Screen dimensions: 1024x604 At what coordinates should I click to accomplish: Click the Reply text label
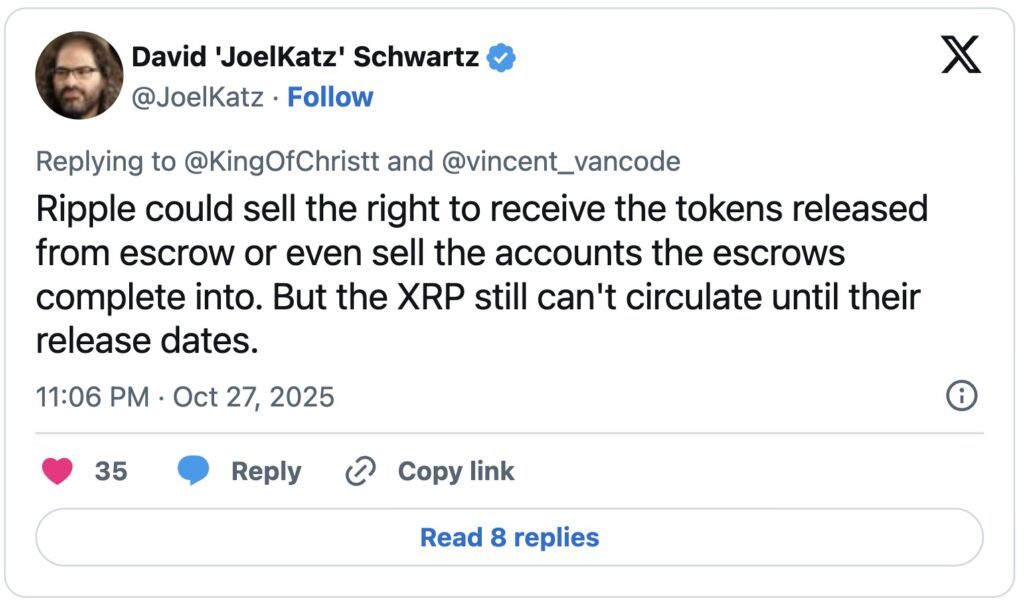tap(266, 471)
